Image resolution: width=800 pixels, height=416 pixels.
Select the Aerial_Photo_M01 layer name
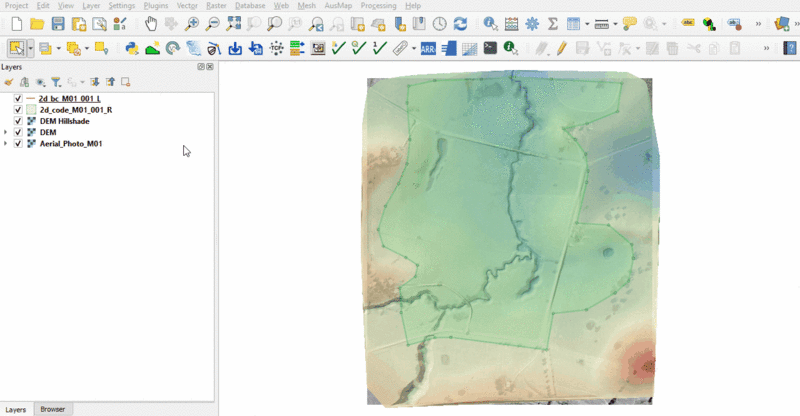(x=70, y=144)
